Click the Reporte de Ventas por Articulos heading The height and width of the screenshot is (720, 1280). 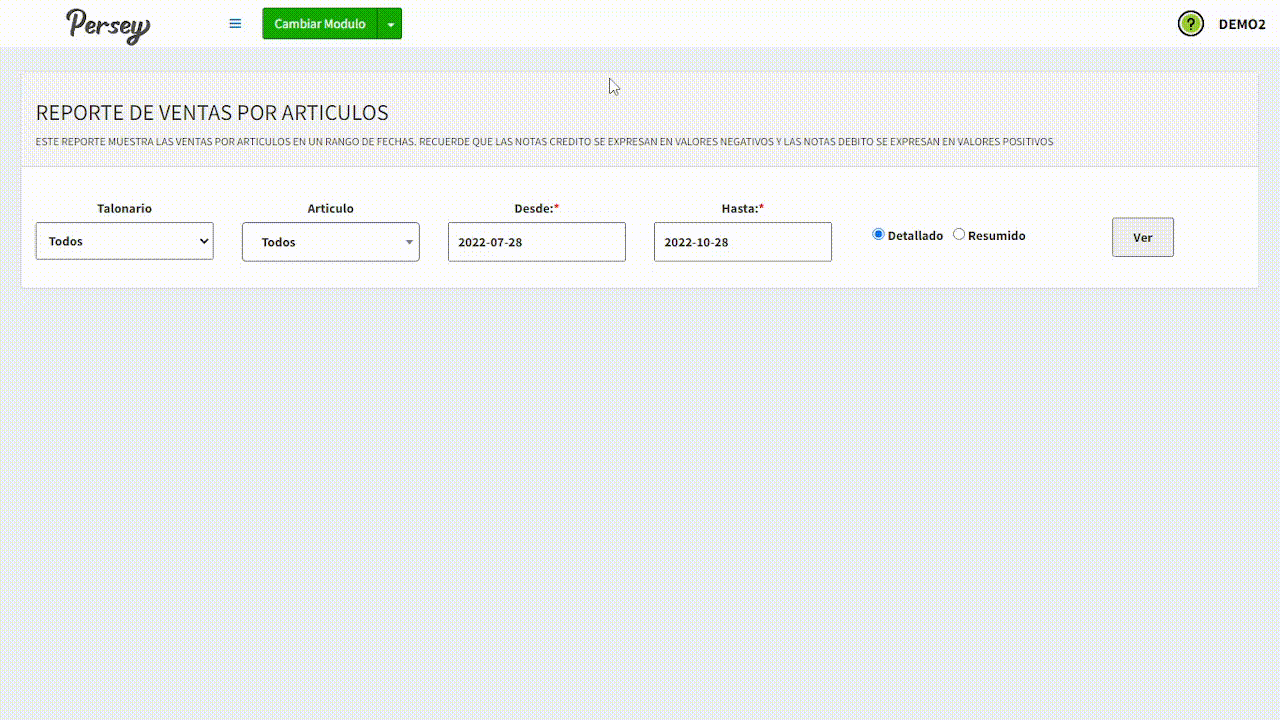coord(212,113)
